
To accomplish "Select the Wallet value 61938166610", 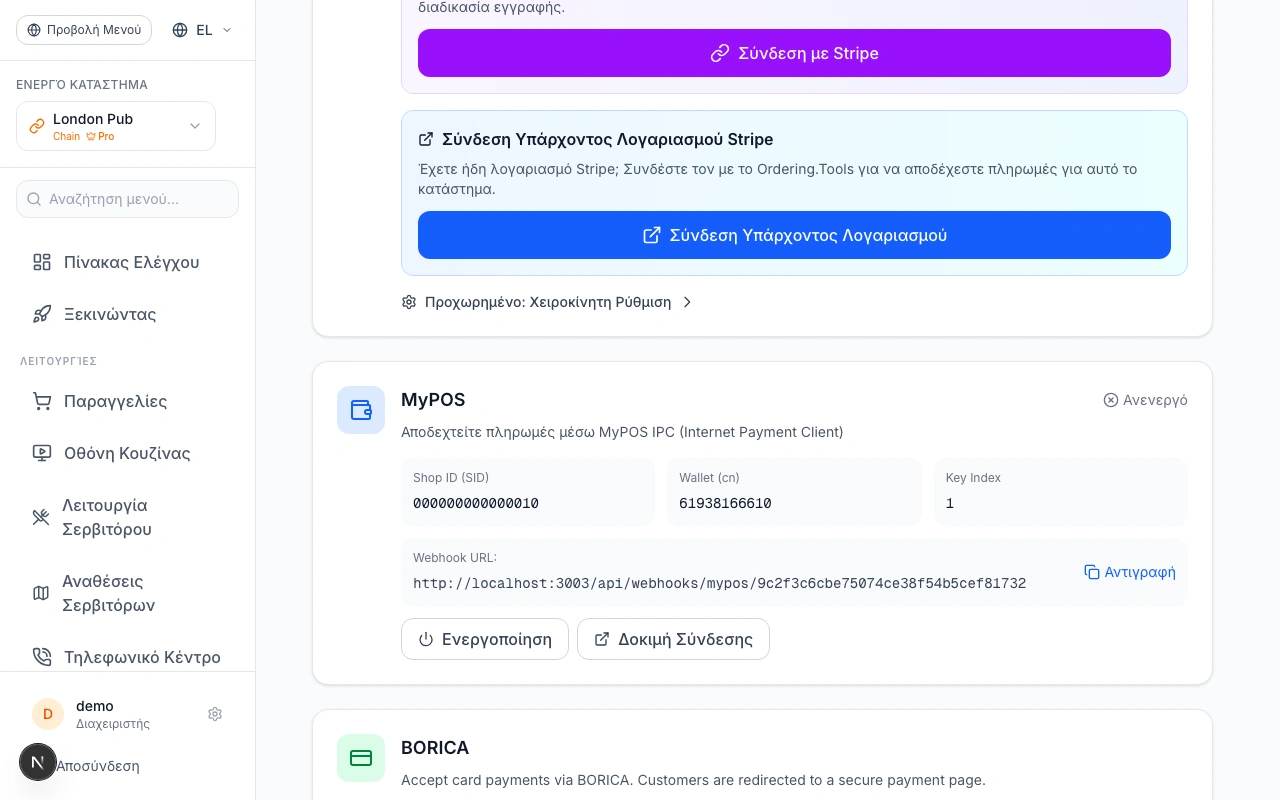I will [x=725, y=504].
